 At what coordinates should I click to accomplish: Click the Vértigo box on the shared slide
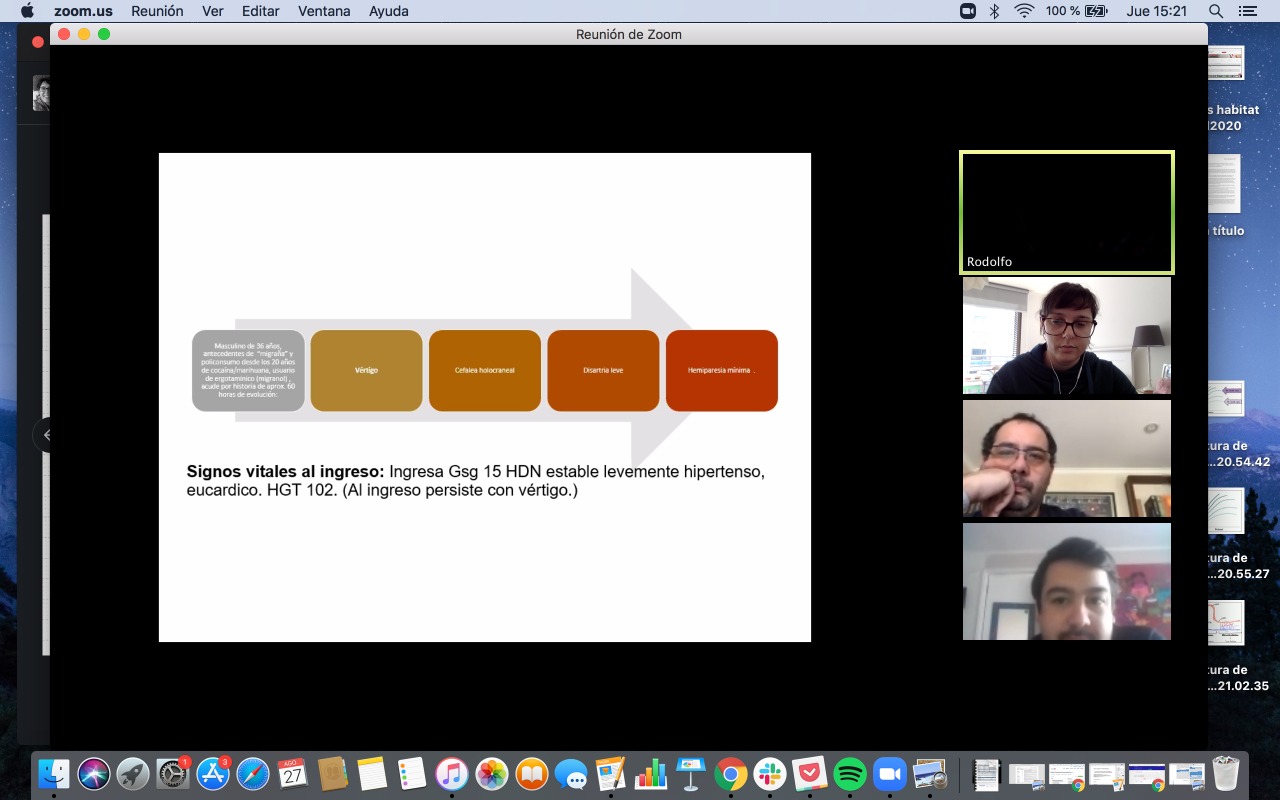[366, 370]
